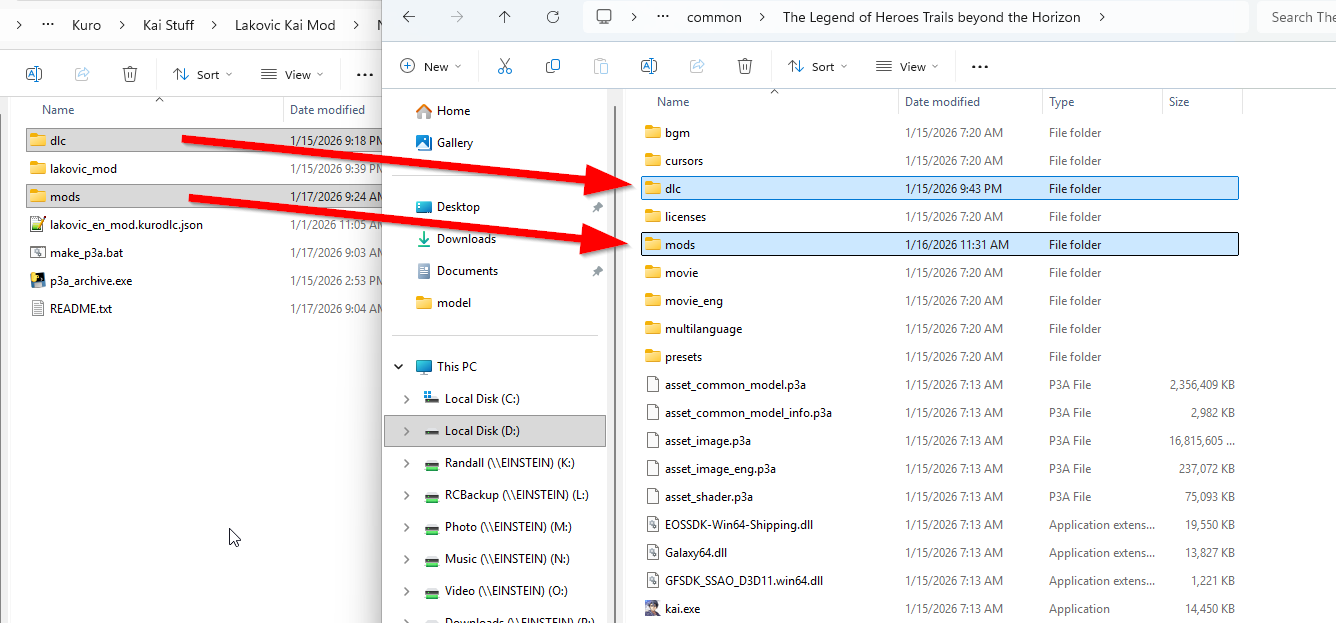Viewport: 1336px width, 623px height.
Task: Click Trails beyond the Horizon breadcrumb
Action: coord(931,17)
